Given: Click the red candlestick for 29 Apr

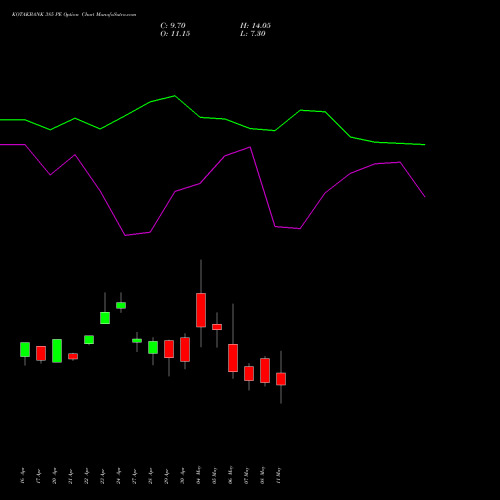Looking at the screenshot, I should [169, 349].
